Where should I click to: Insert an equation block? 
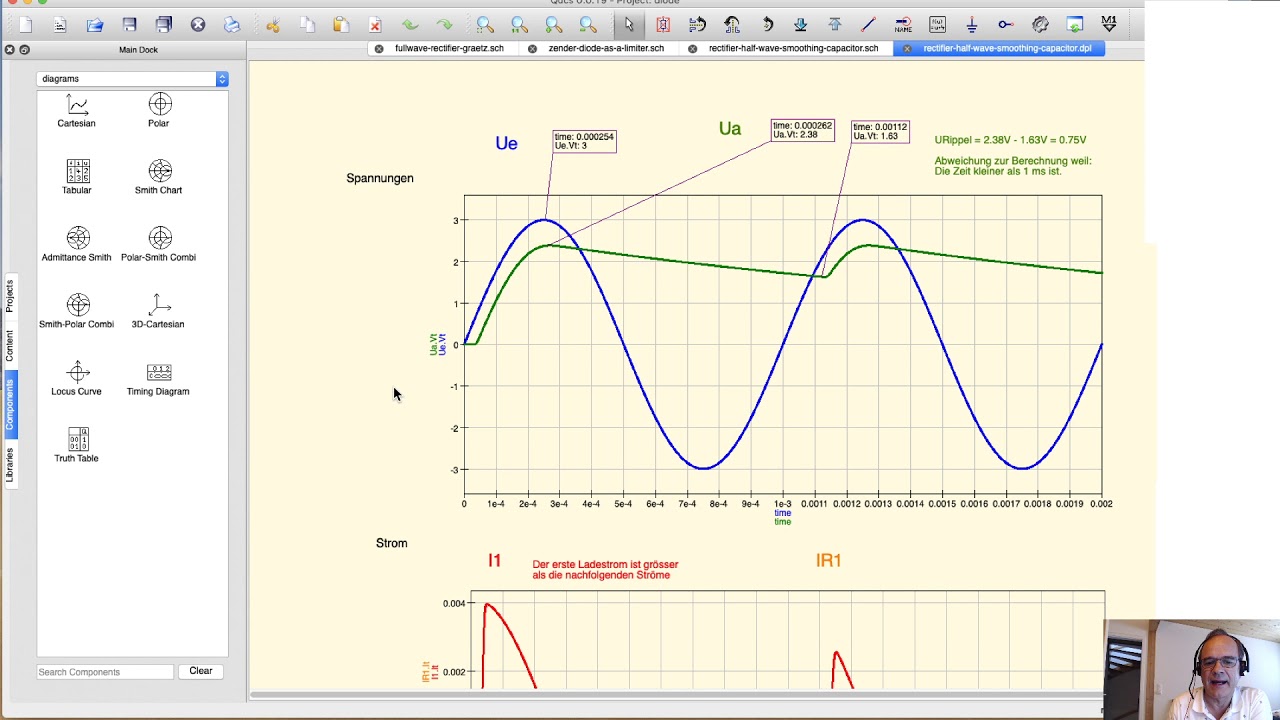pyautogui.click(x=937, y=25)
